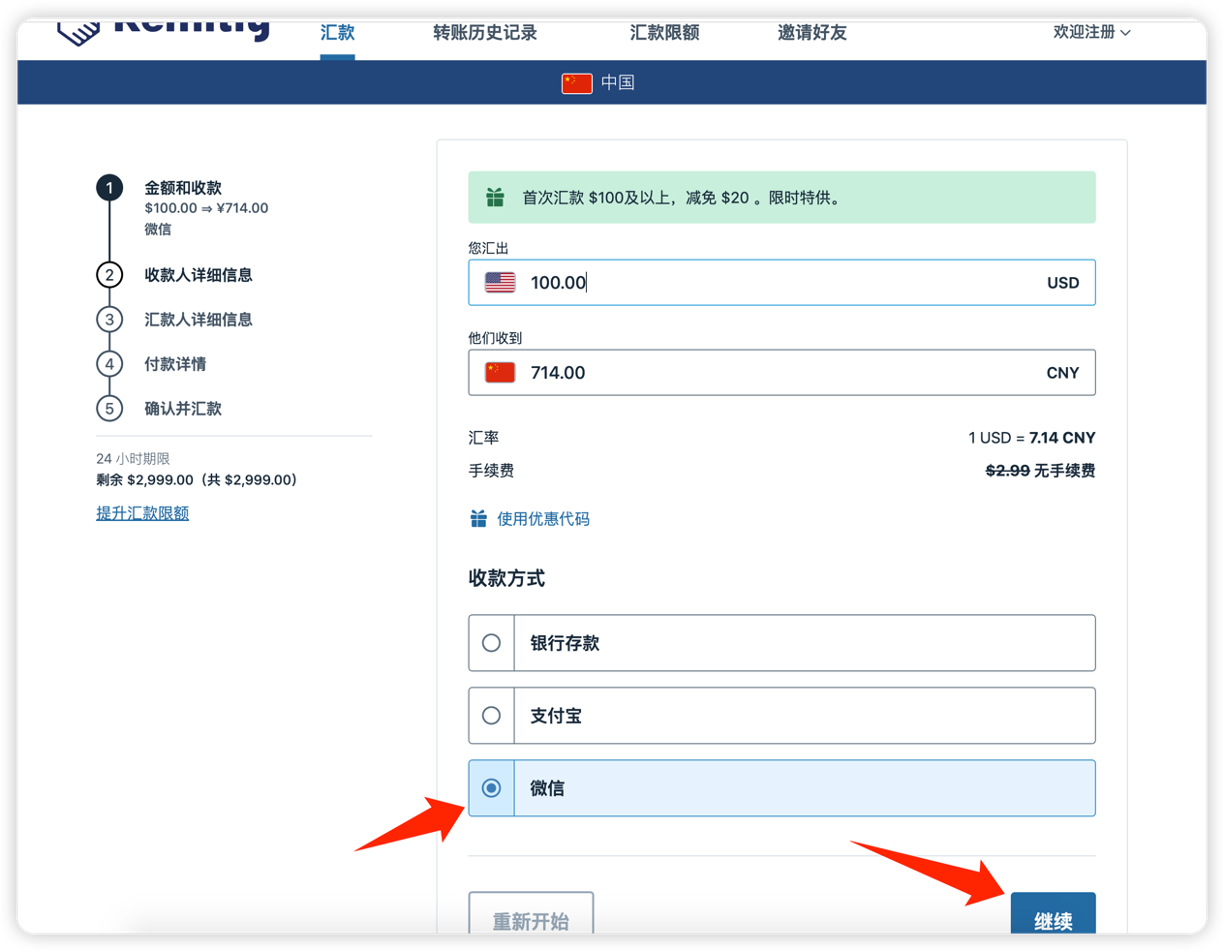
Task: Click the 无手续费 fee text
Action: [1065, 470]
